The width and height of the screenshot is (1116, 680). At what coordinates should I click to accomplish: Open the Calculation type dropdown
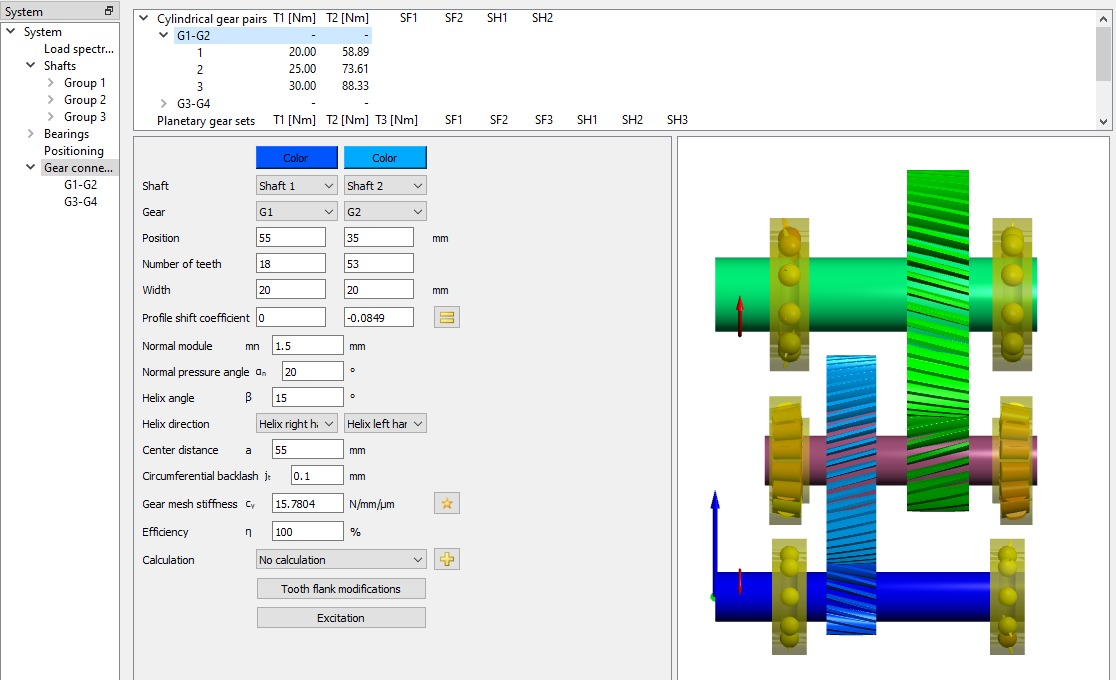click(341, 560)
